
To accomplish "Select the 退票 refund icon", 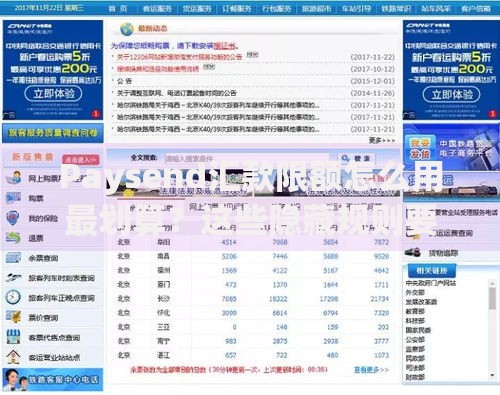I will click(x=13, y=238).
